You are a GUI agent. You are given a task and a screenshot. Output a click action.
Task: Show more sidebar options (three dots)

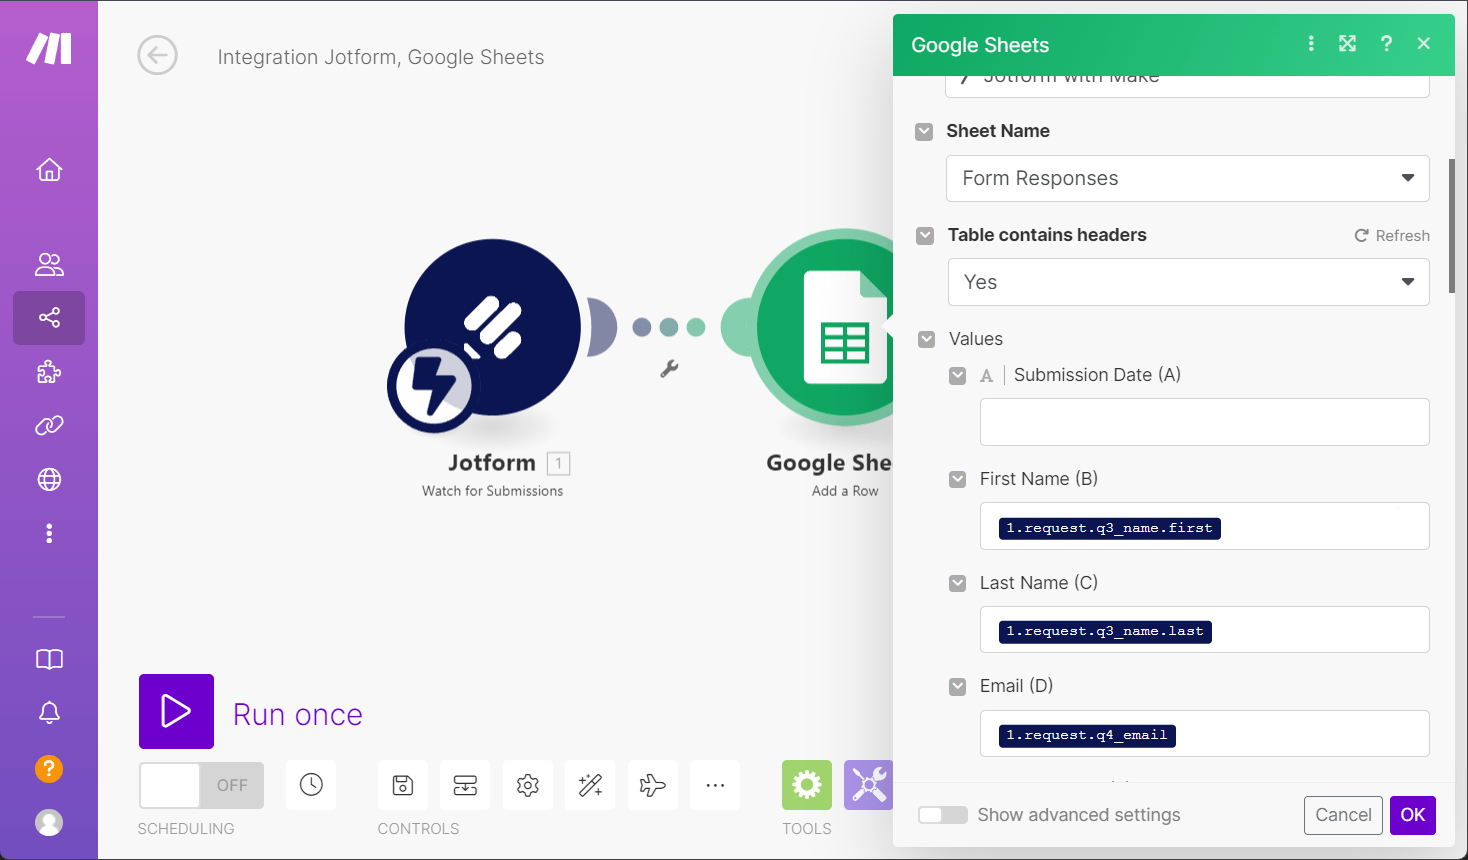[49, 534]
